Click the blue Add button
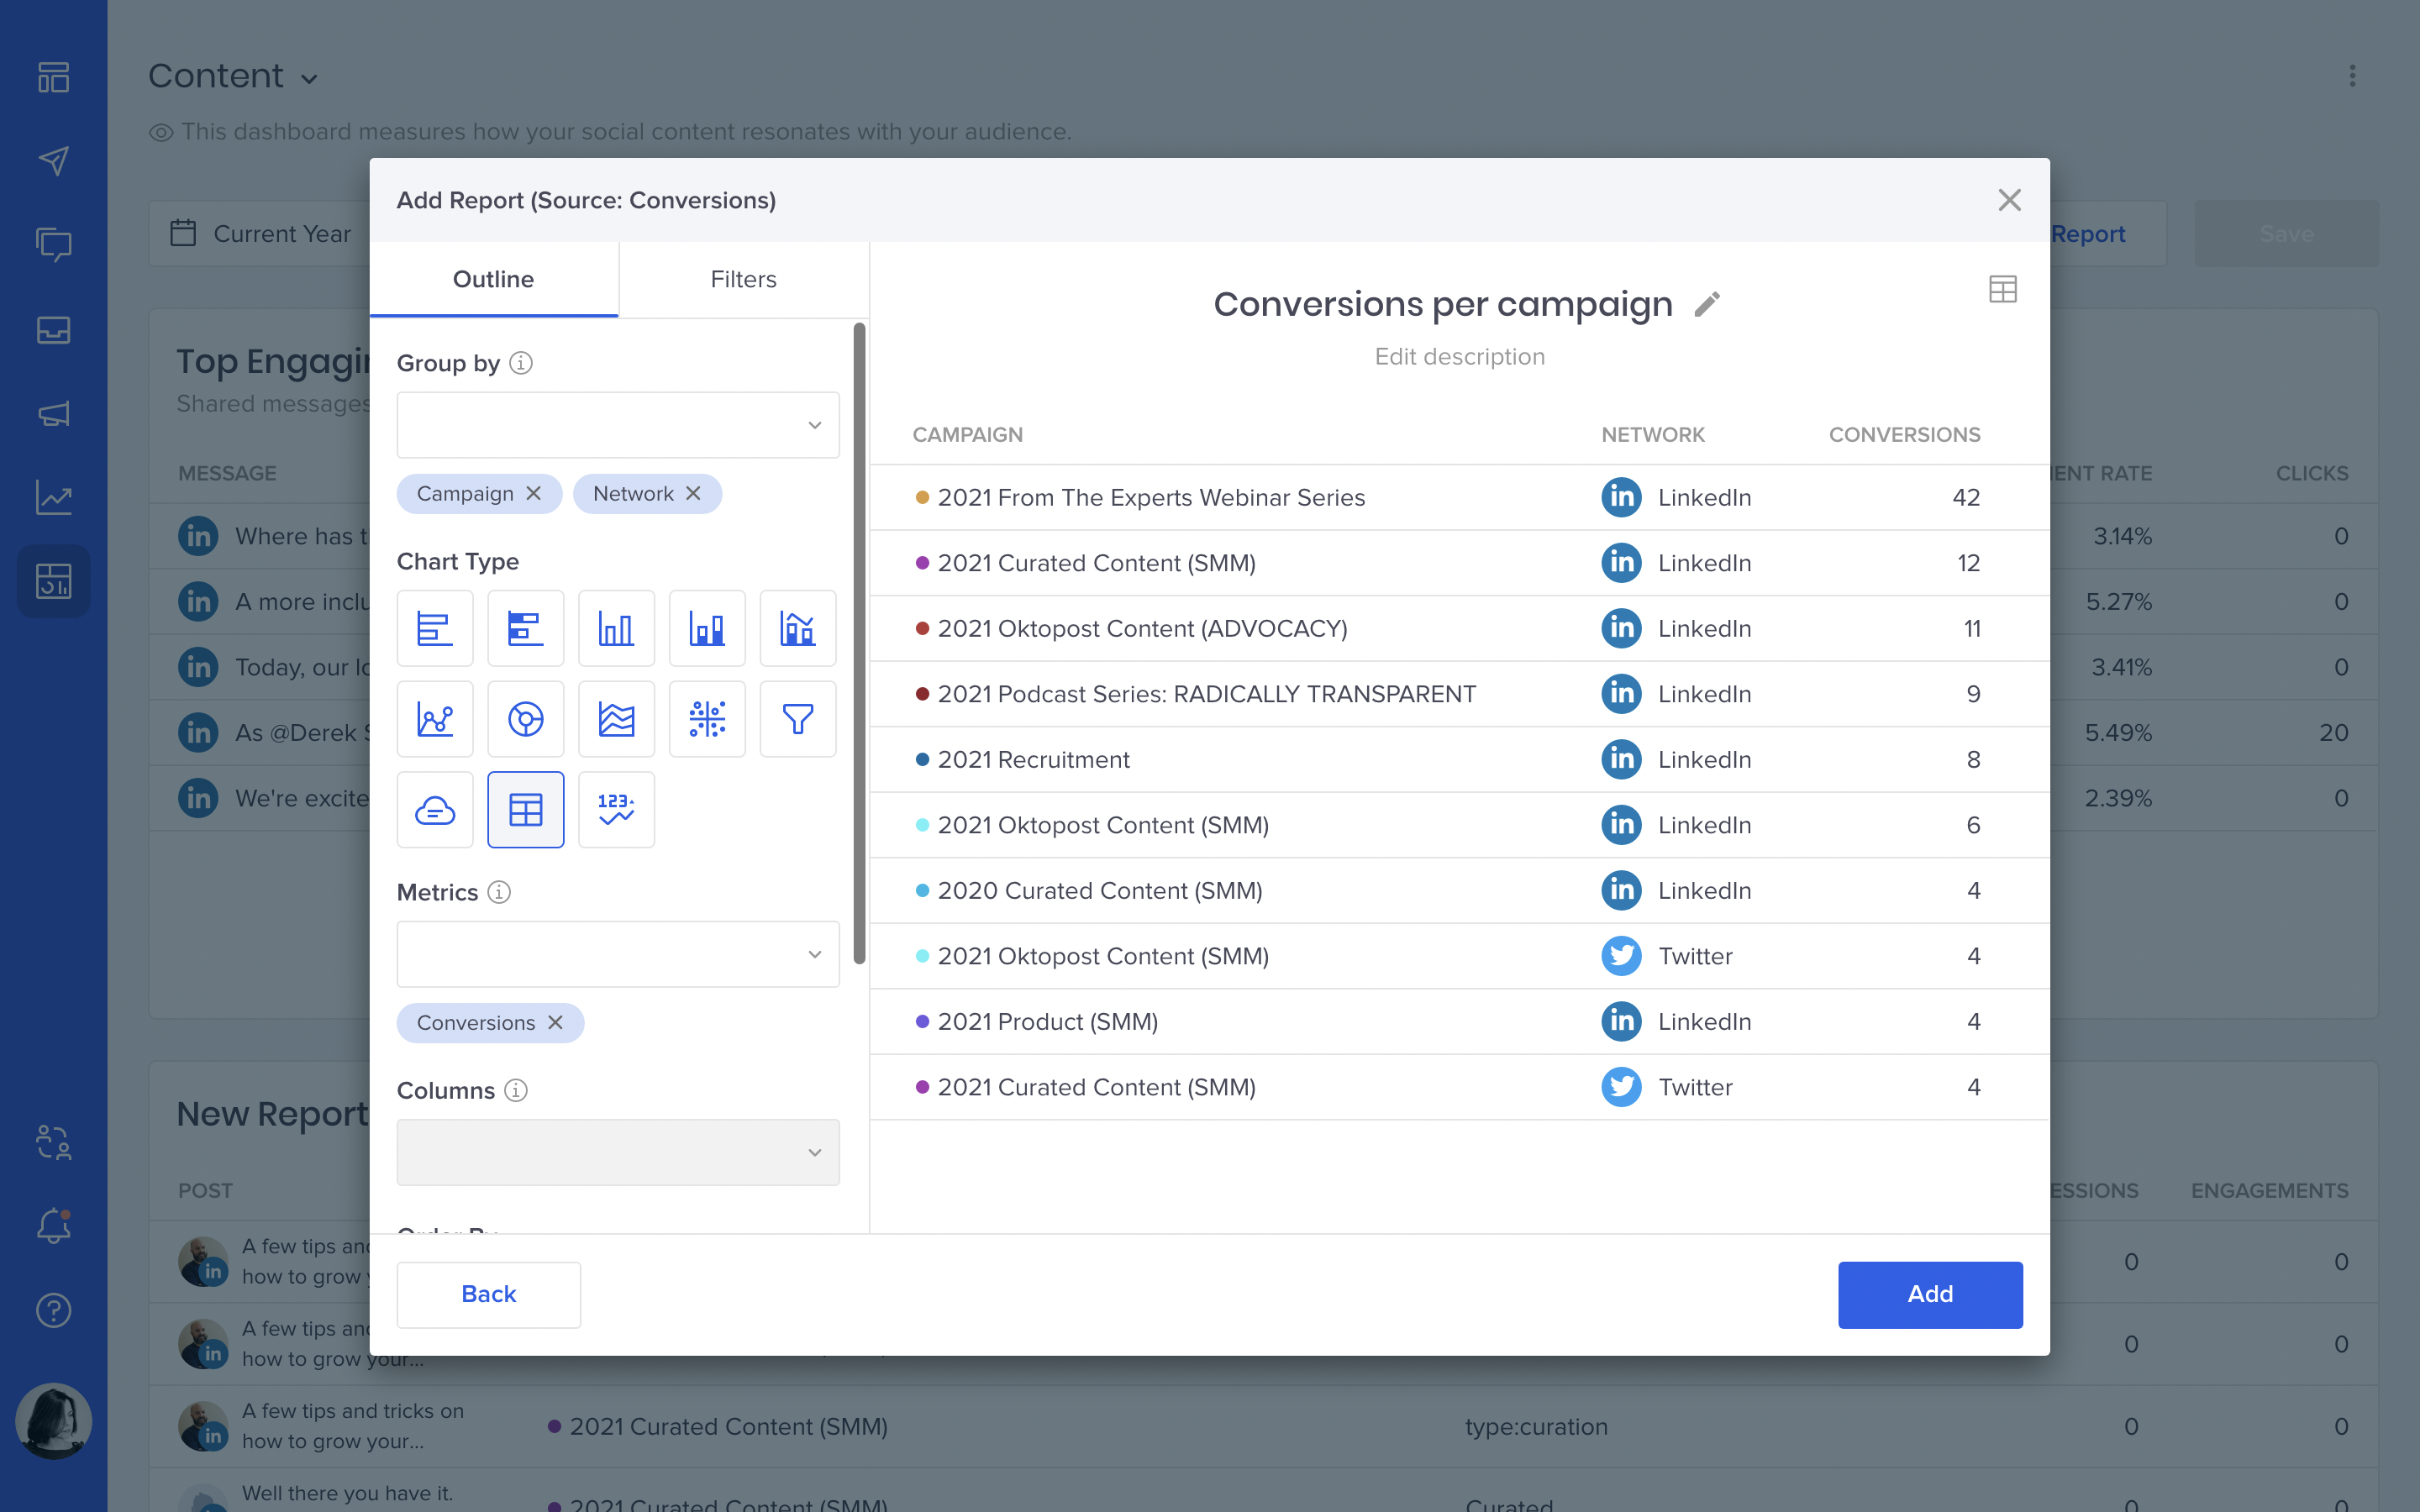Screen dimensions: 2420x1512 click(x=1929, y=1294)
